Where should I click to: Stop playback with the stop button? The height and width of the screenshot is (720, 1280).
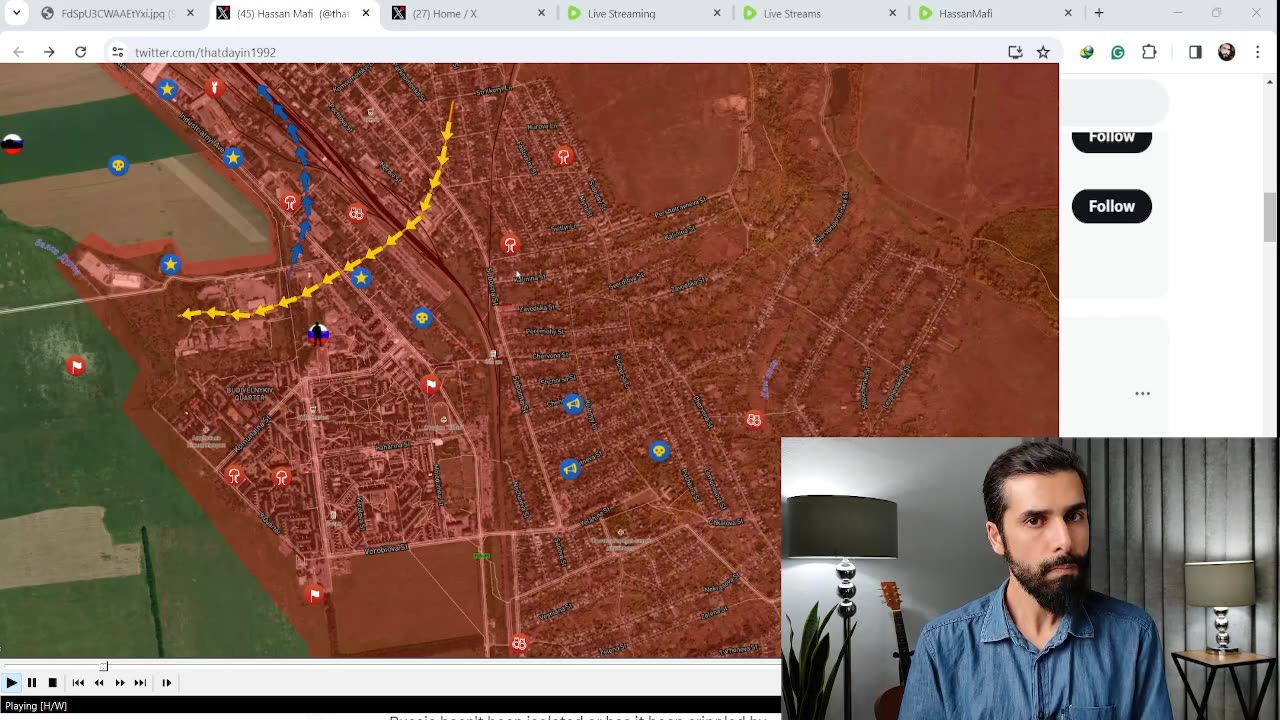[53, 683]
